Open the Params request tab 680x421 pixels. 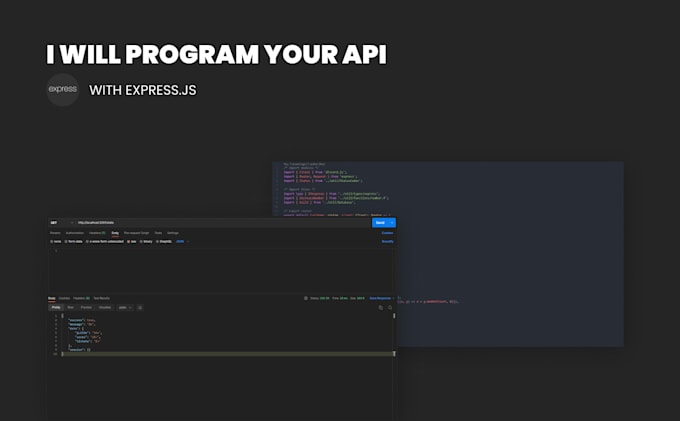[55, 233]
